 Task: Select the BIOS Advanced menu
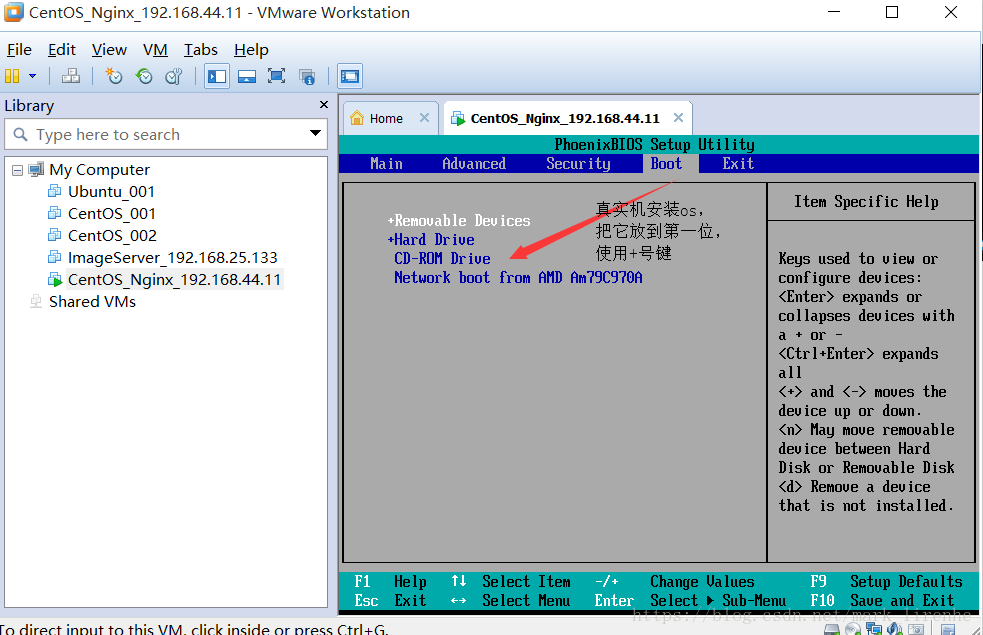click(474, 164)
